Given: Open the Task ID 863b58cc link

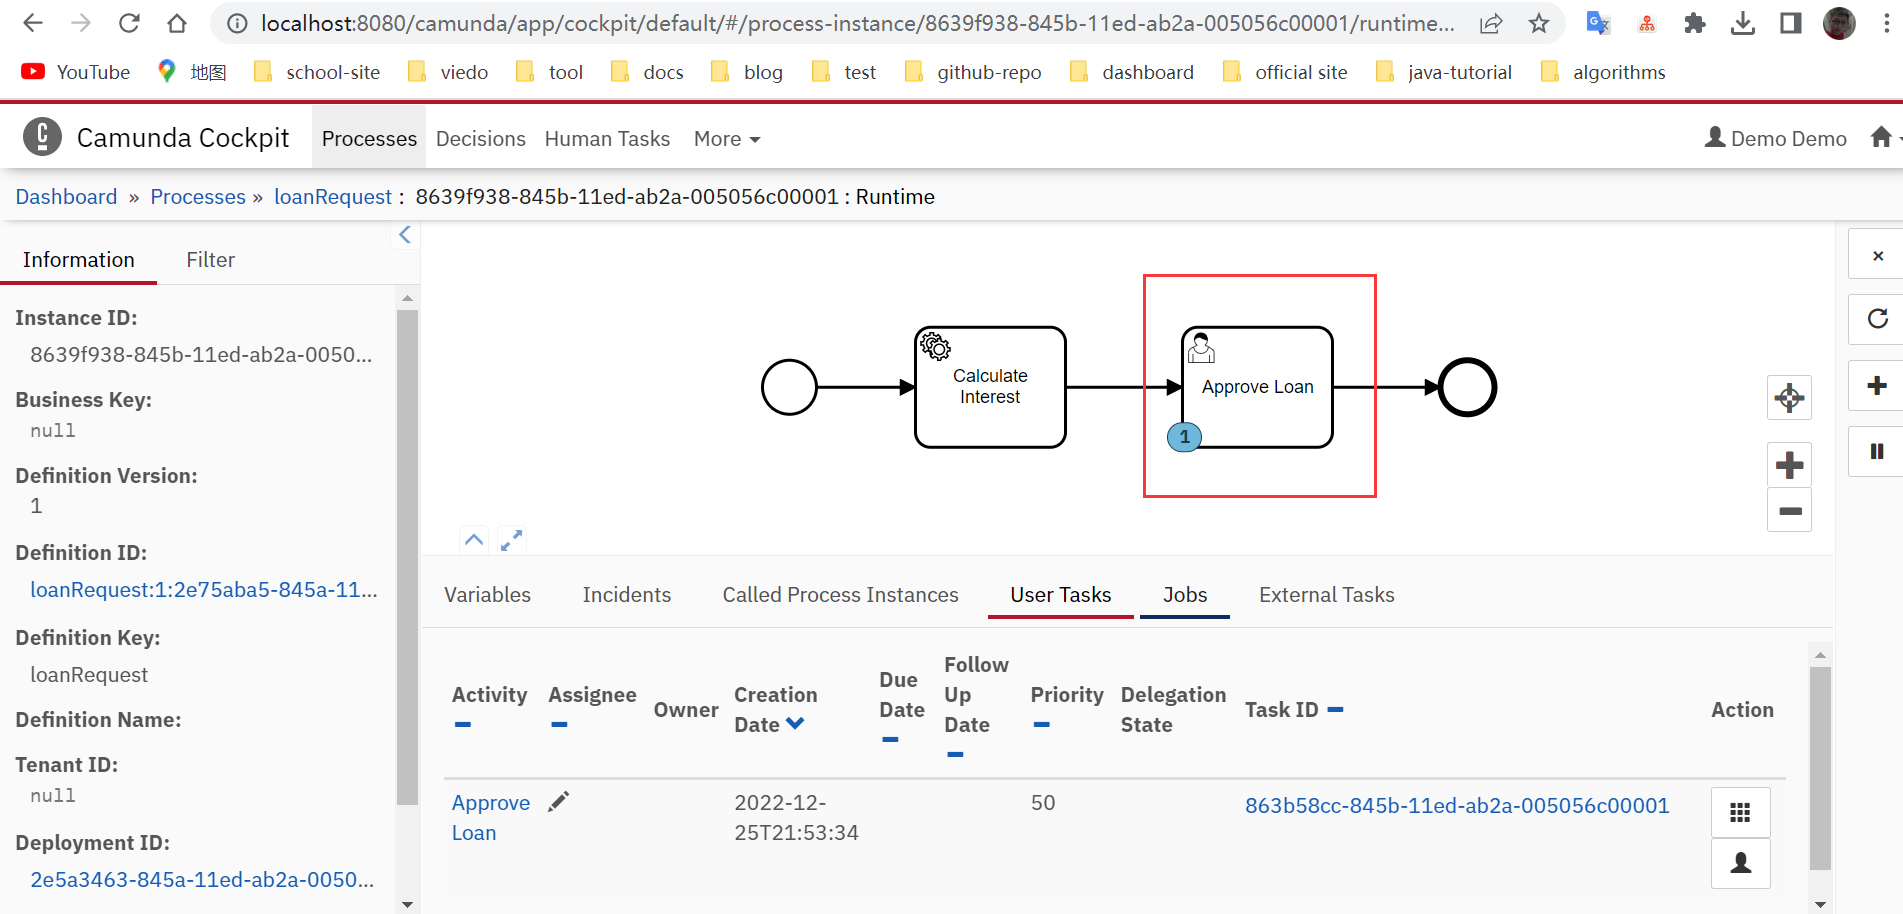Looking at the screenshot, I should click(x=1457, y=806).
